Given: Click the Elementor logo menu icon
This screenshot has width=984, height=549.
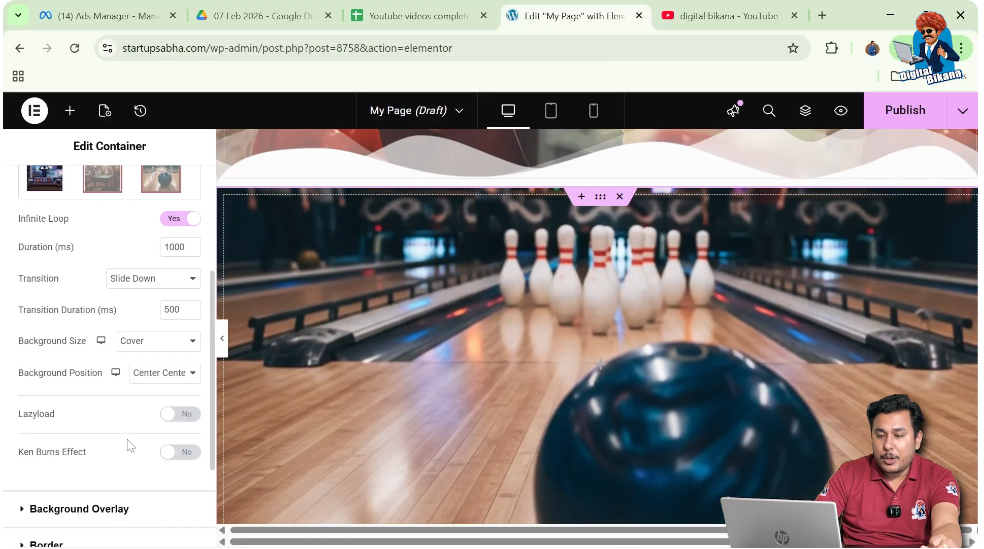Looking at the screenshot, I should click(34, 111).
